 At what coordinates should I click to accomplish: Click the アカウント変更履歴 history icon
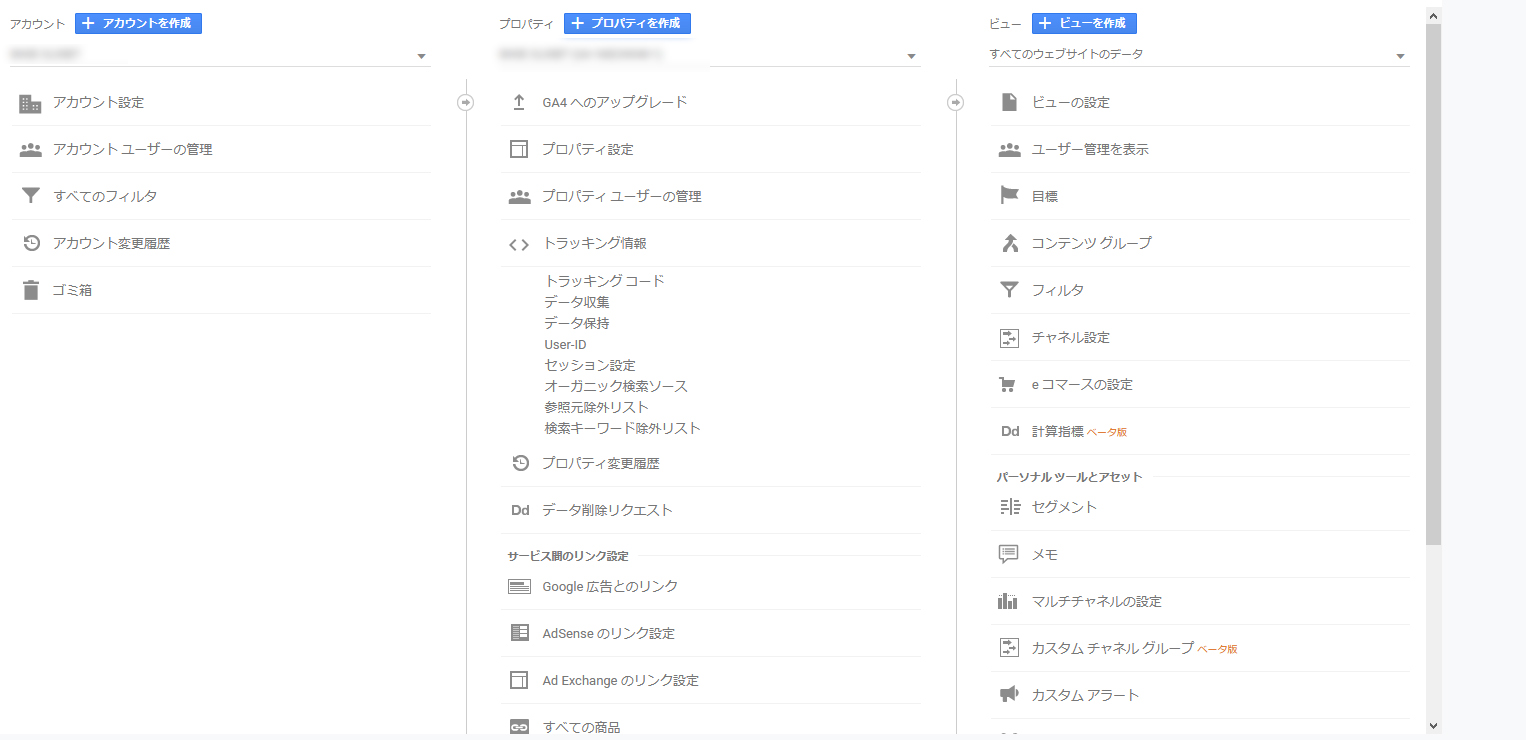click(31, 243)
